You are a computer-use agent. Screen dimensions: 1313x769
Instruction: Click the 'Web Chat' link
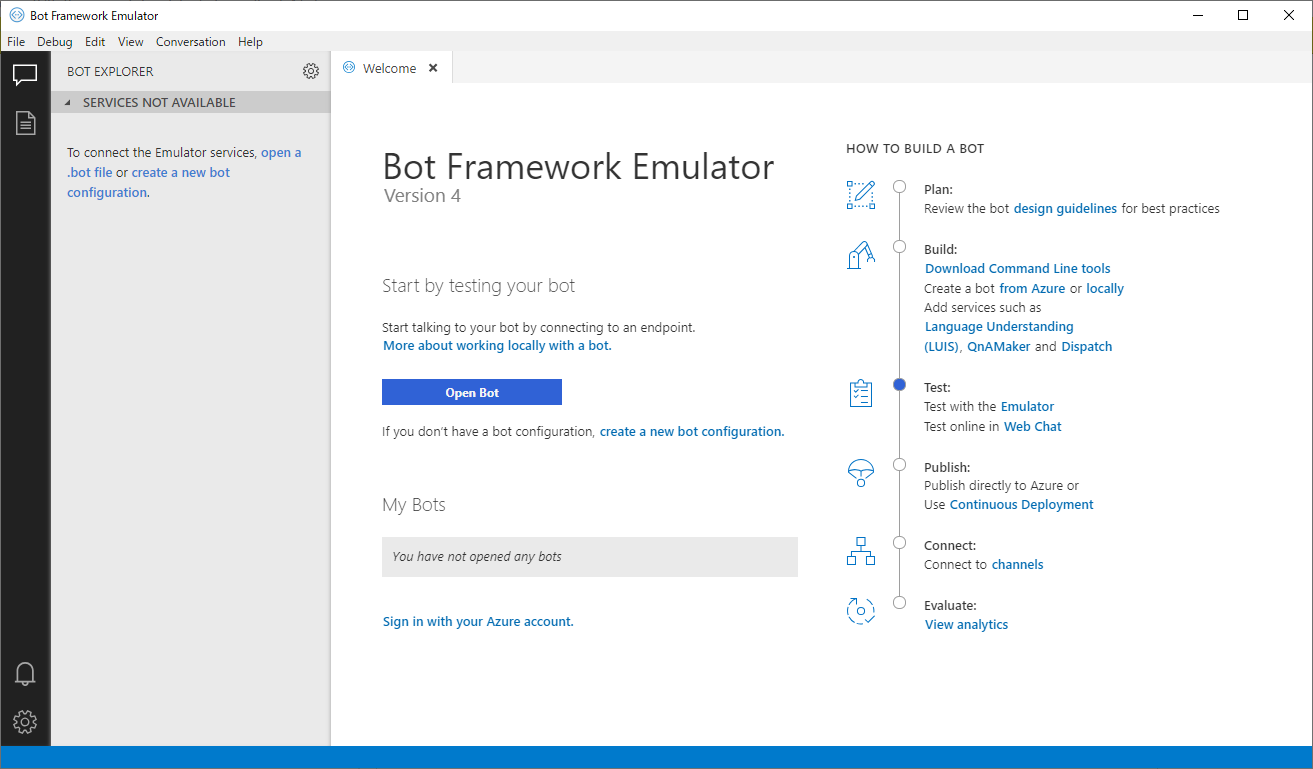coord(1033,427)
